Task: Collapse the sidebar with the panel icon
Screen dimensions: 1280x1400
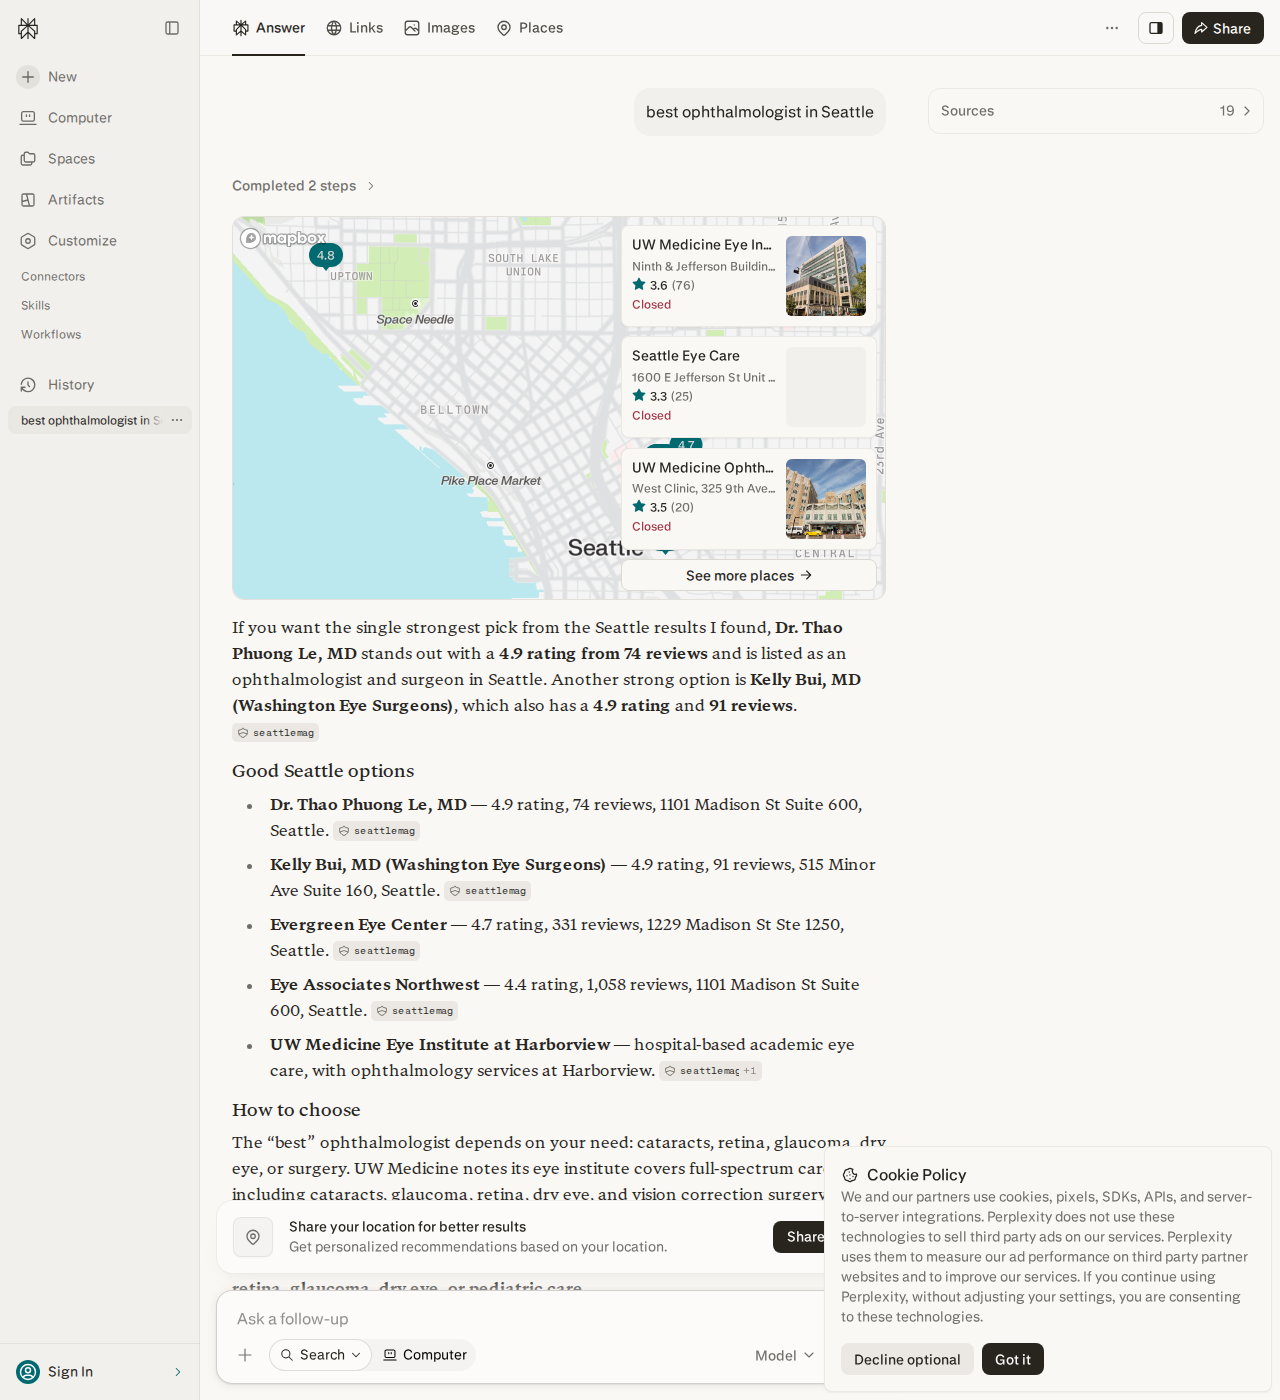Action: click(172, 28)
